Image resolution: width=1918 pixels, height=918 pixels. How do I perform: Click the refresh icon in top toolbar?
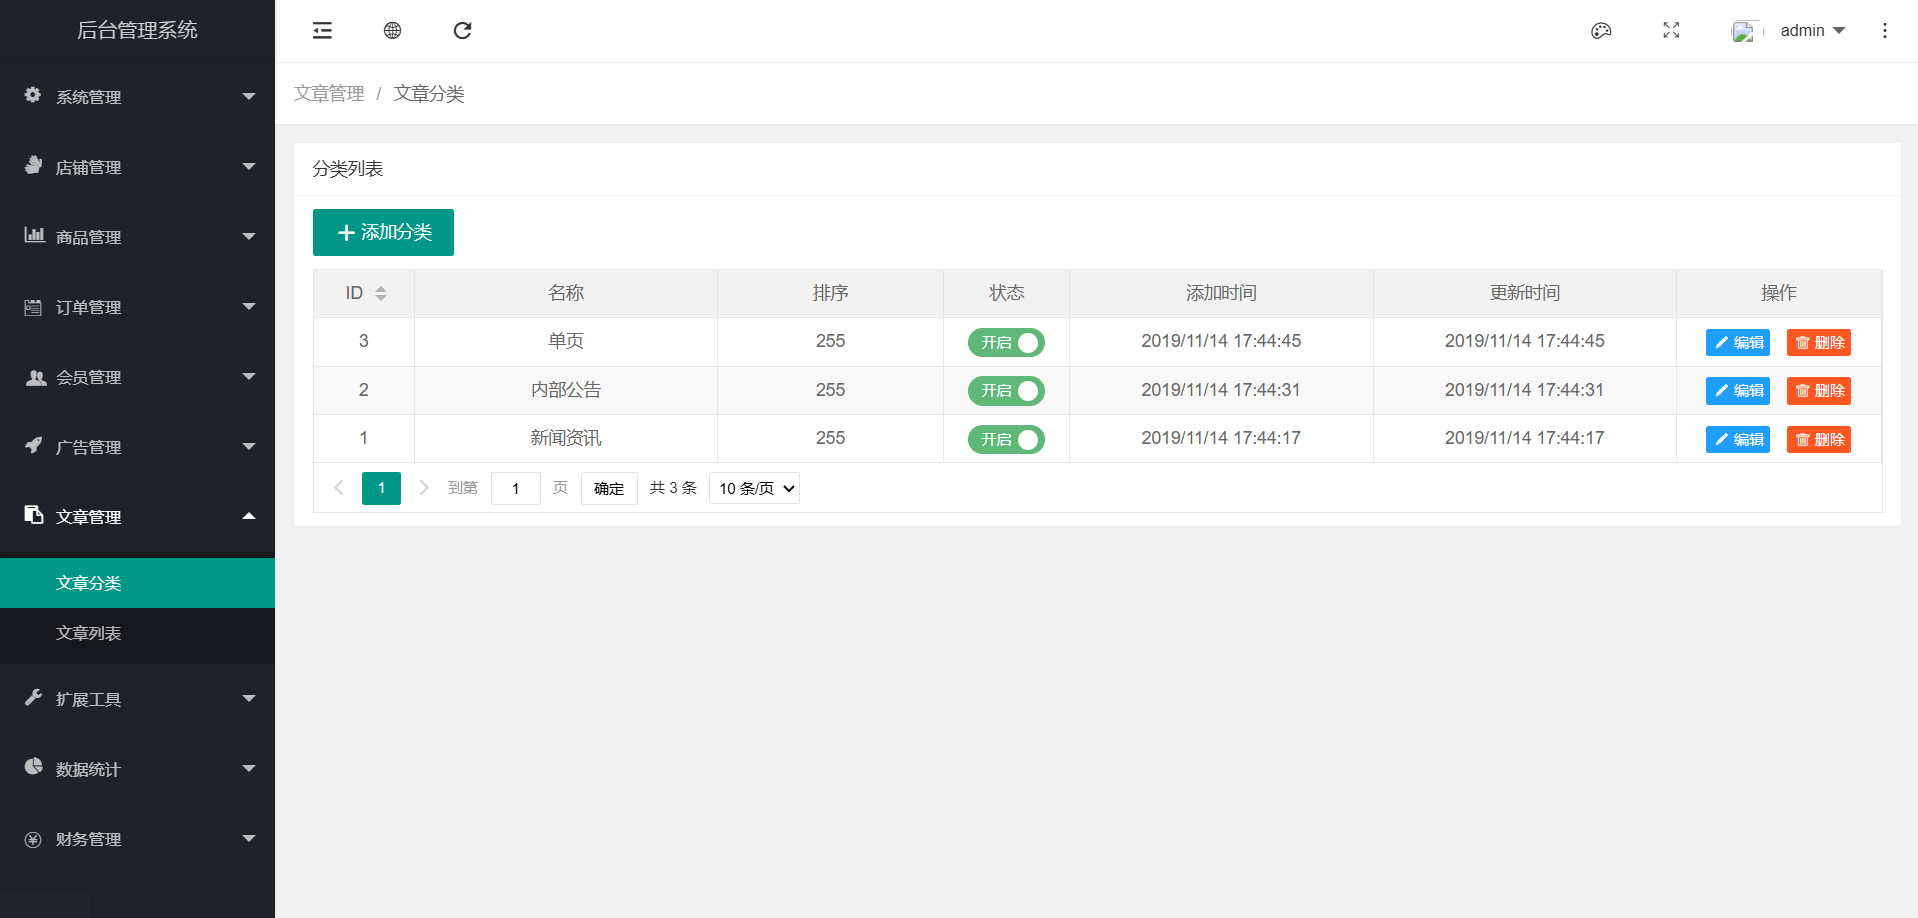(462, 31)
